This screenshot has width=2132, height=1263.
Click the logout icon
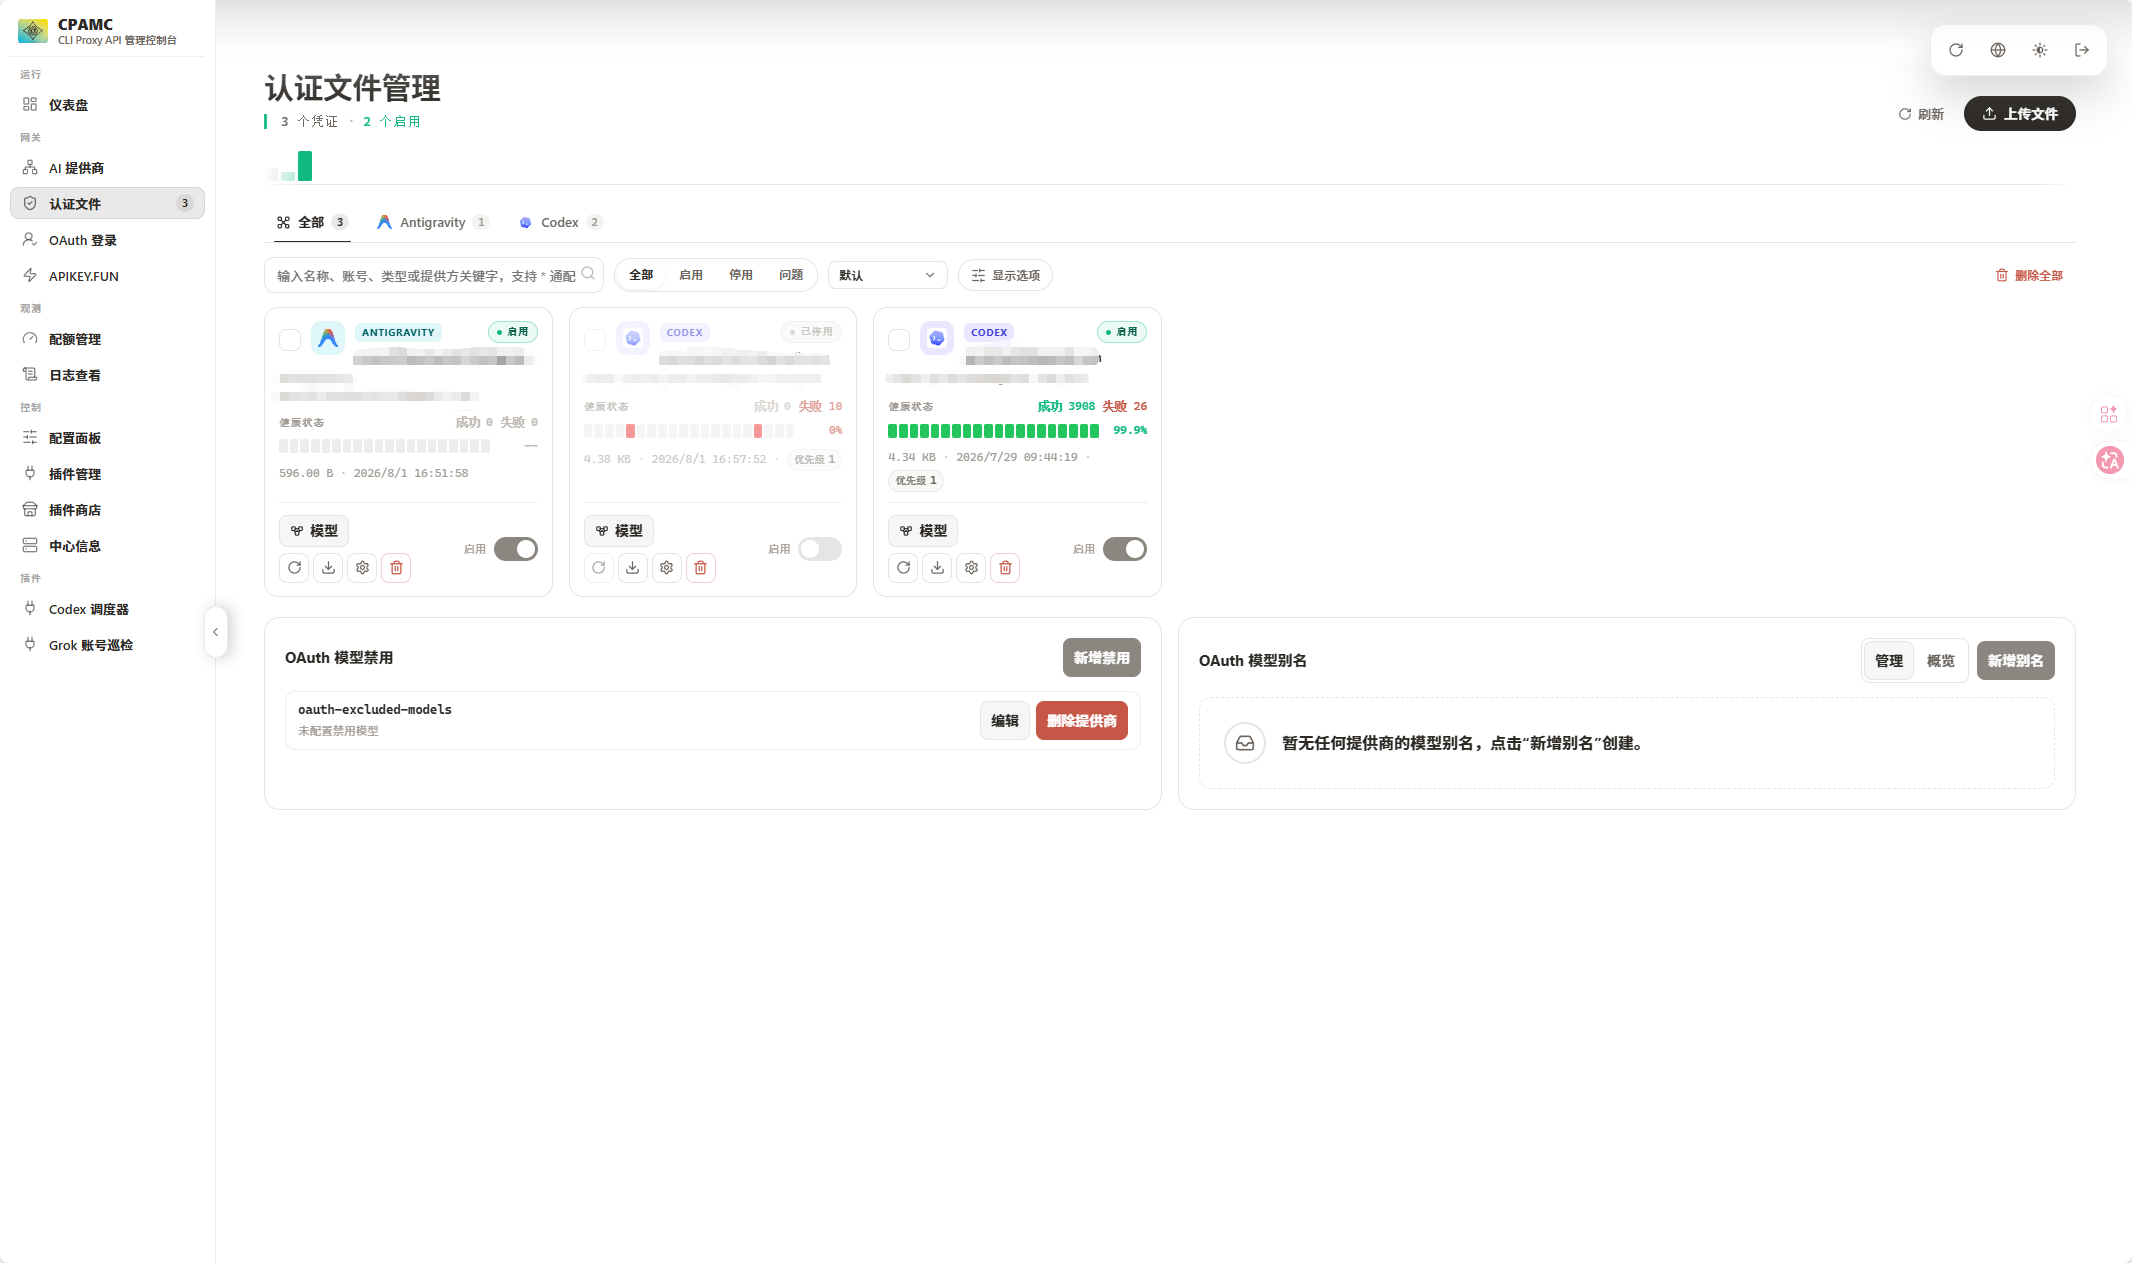pyautogui.click(x=2082, y=50)
